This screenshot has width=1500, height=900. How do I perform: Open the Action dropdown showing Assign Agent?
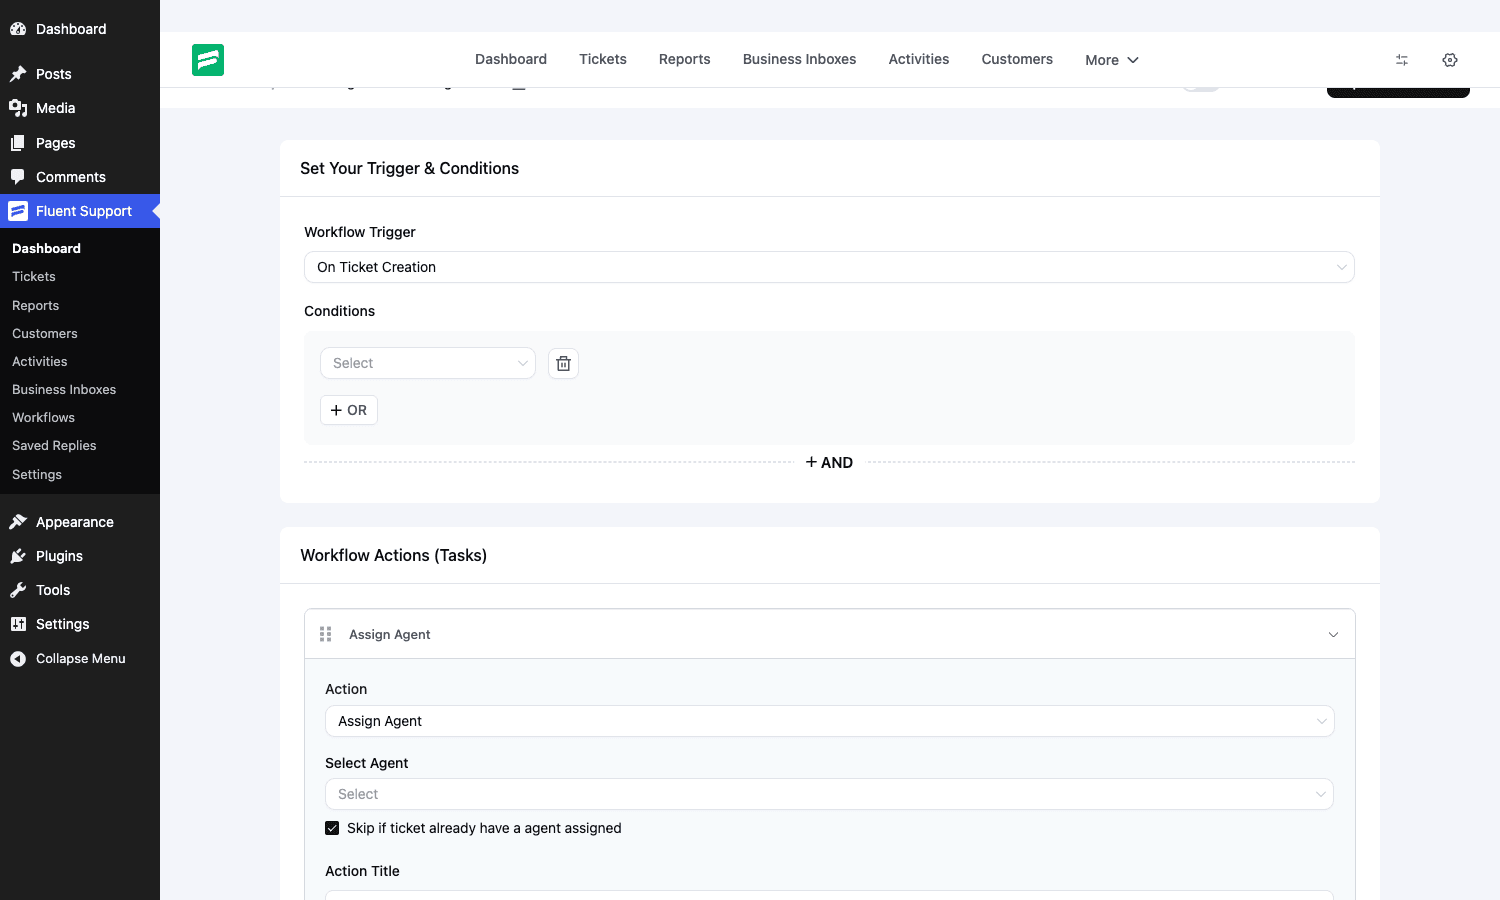pos(829,721)
